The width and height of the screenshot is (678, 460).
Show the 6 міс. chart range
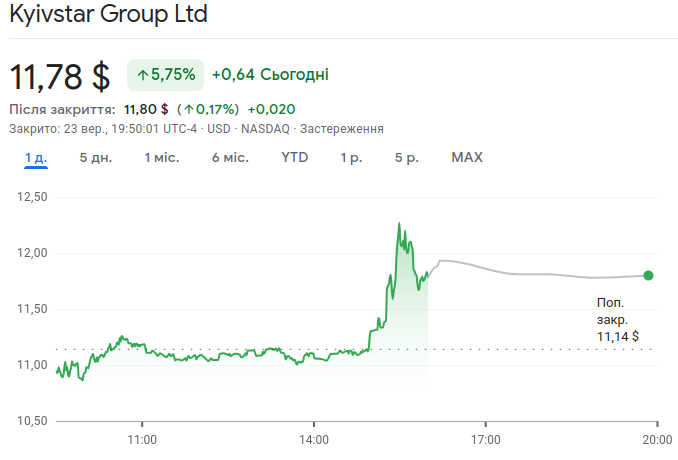tap(230, 158)
